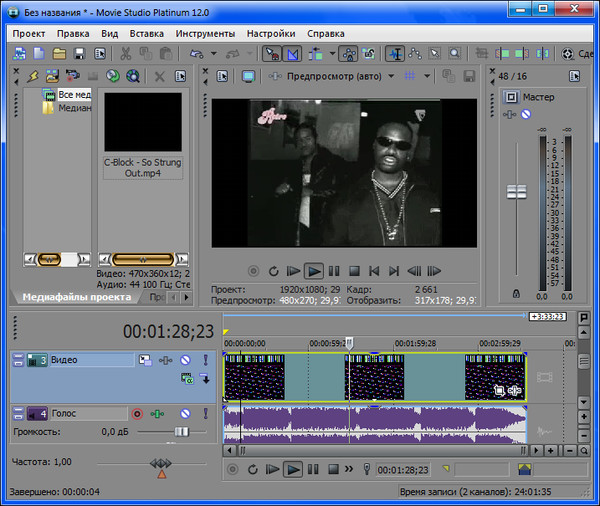Open the Вставка menu
This screenshot has height=506, width=600.
click(147, 33)
